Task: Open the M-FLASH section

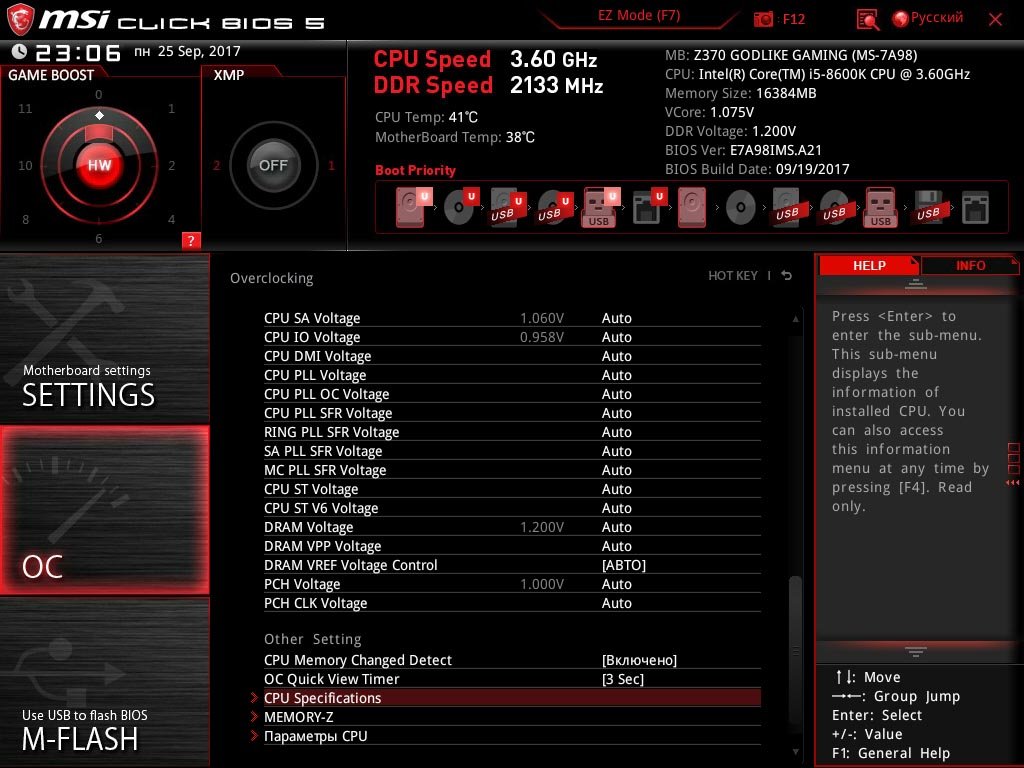Action: [x=104, y=682]
